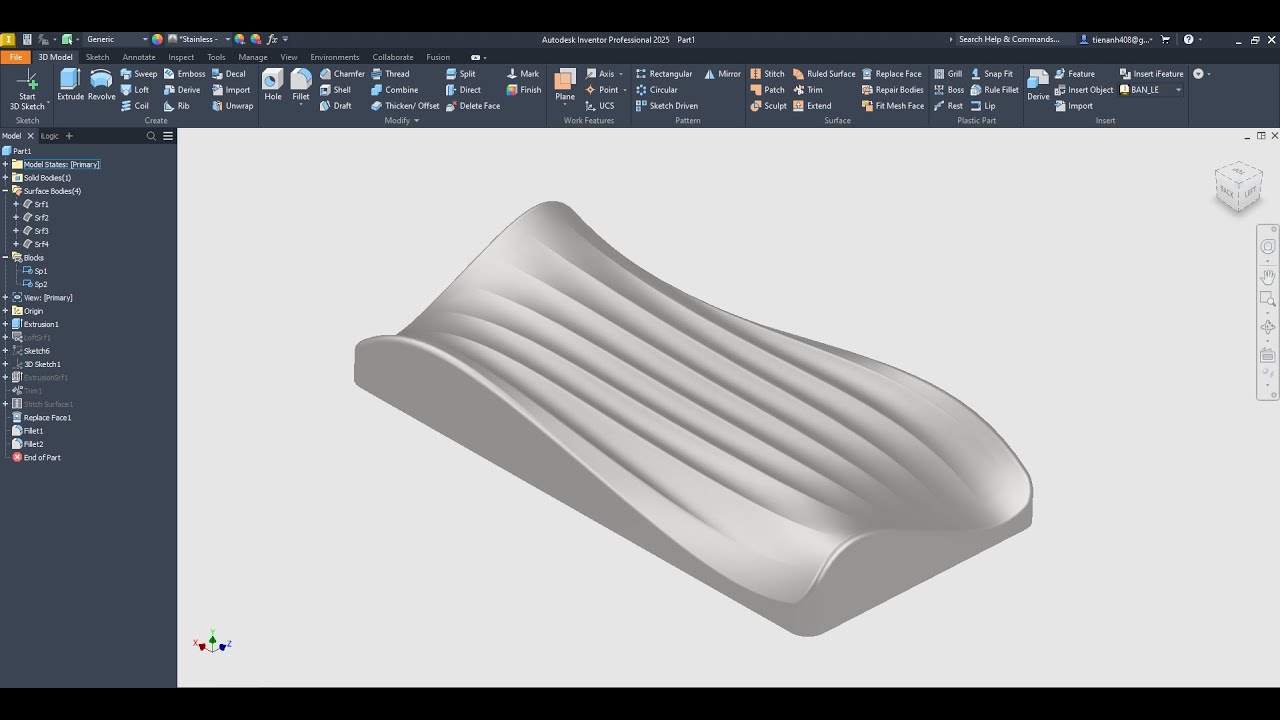Select the Shell tool
Viewport: 1280px width, 720px height.
[335, 90]
